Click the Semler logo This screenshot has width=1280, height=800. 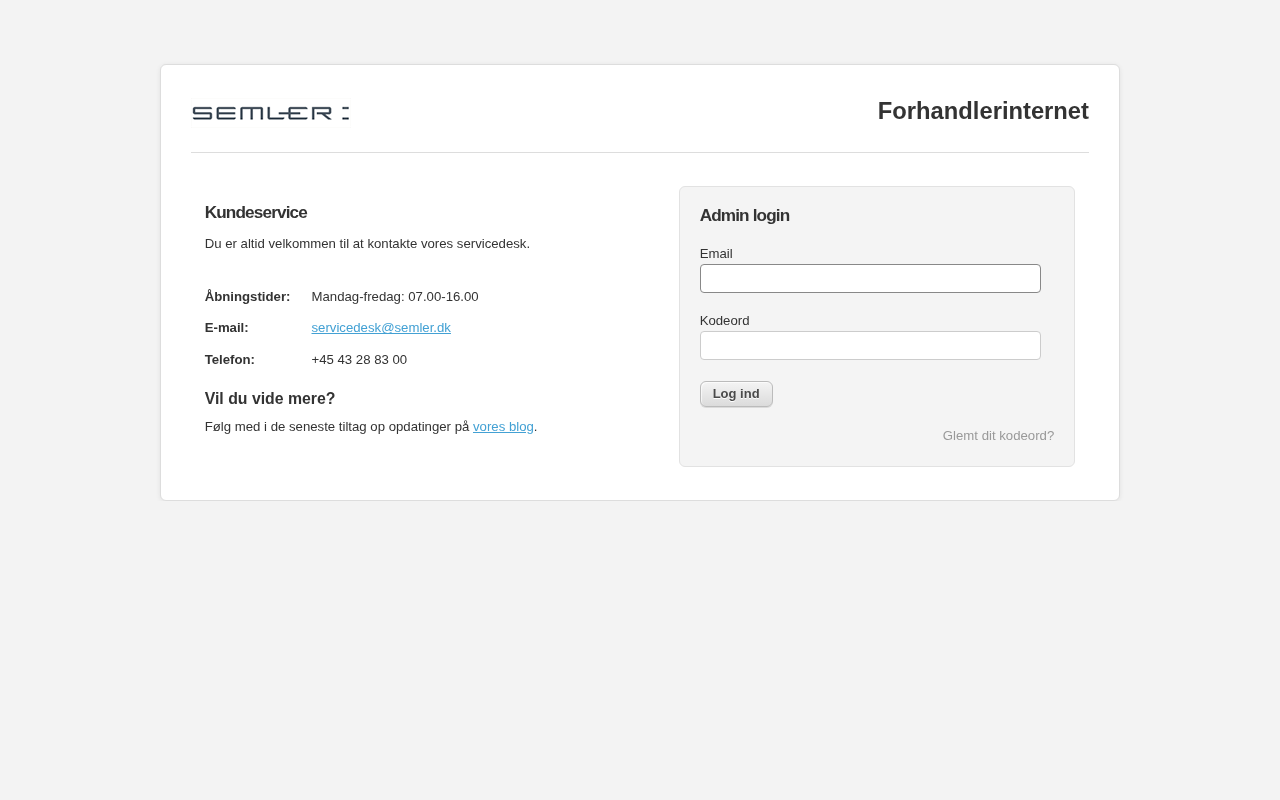click(x=270, y=113)
